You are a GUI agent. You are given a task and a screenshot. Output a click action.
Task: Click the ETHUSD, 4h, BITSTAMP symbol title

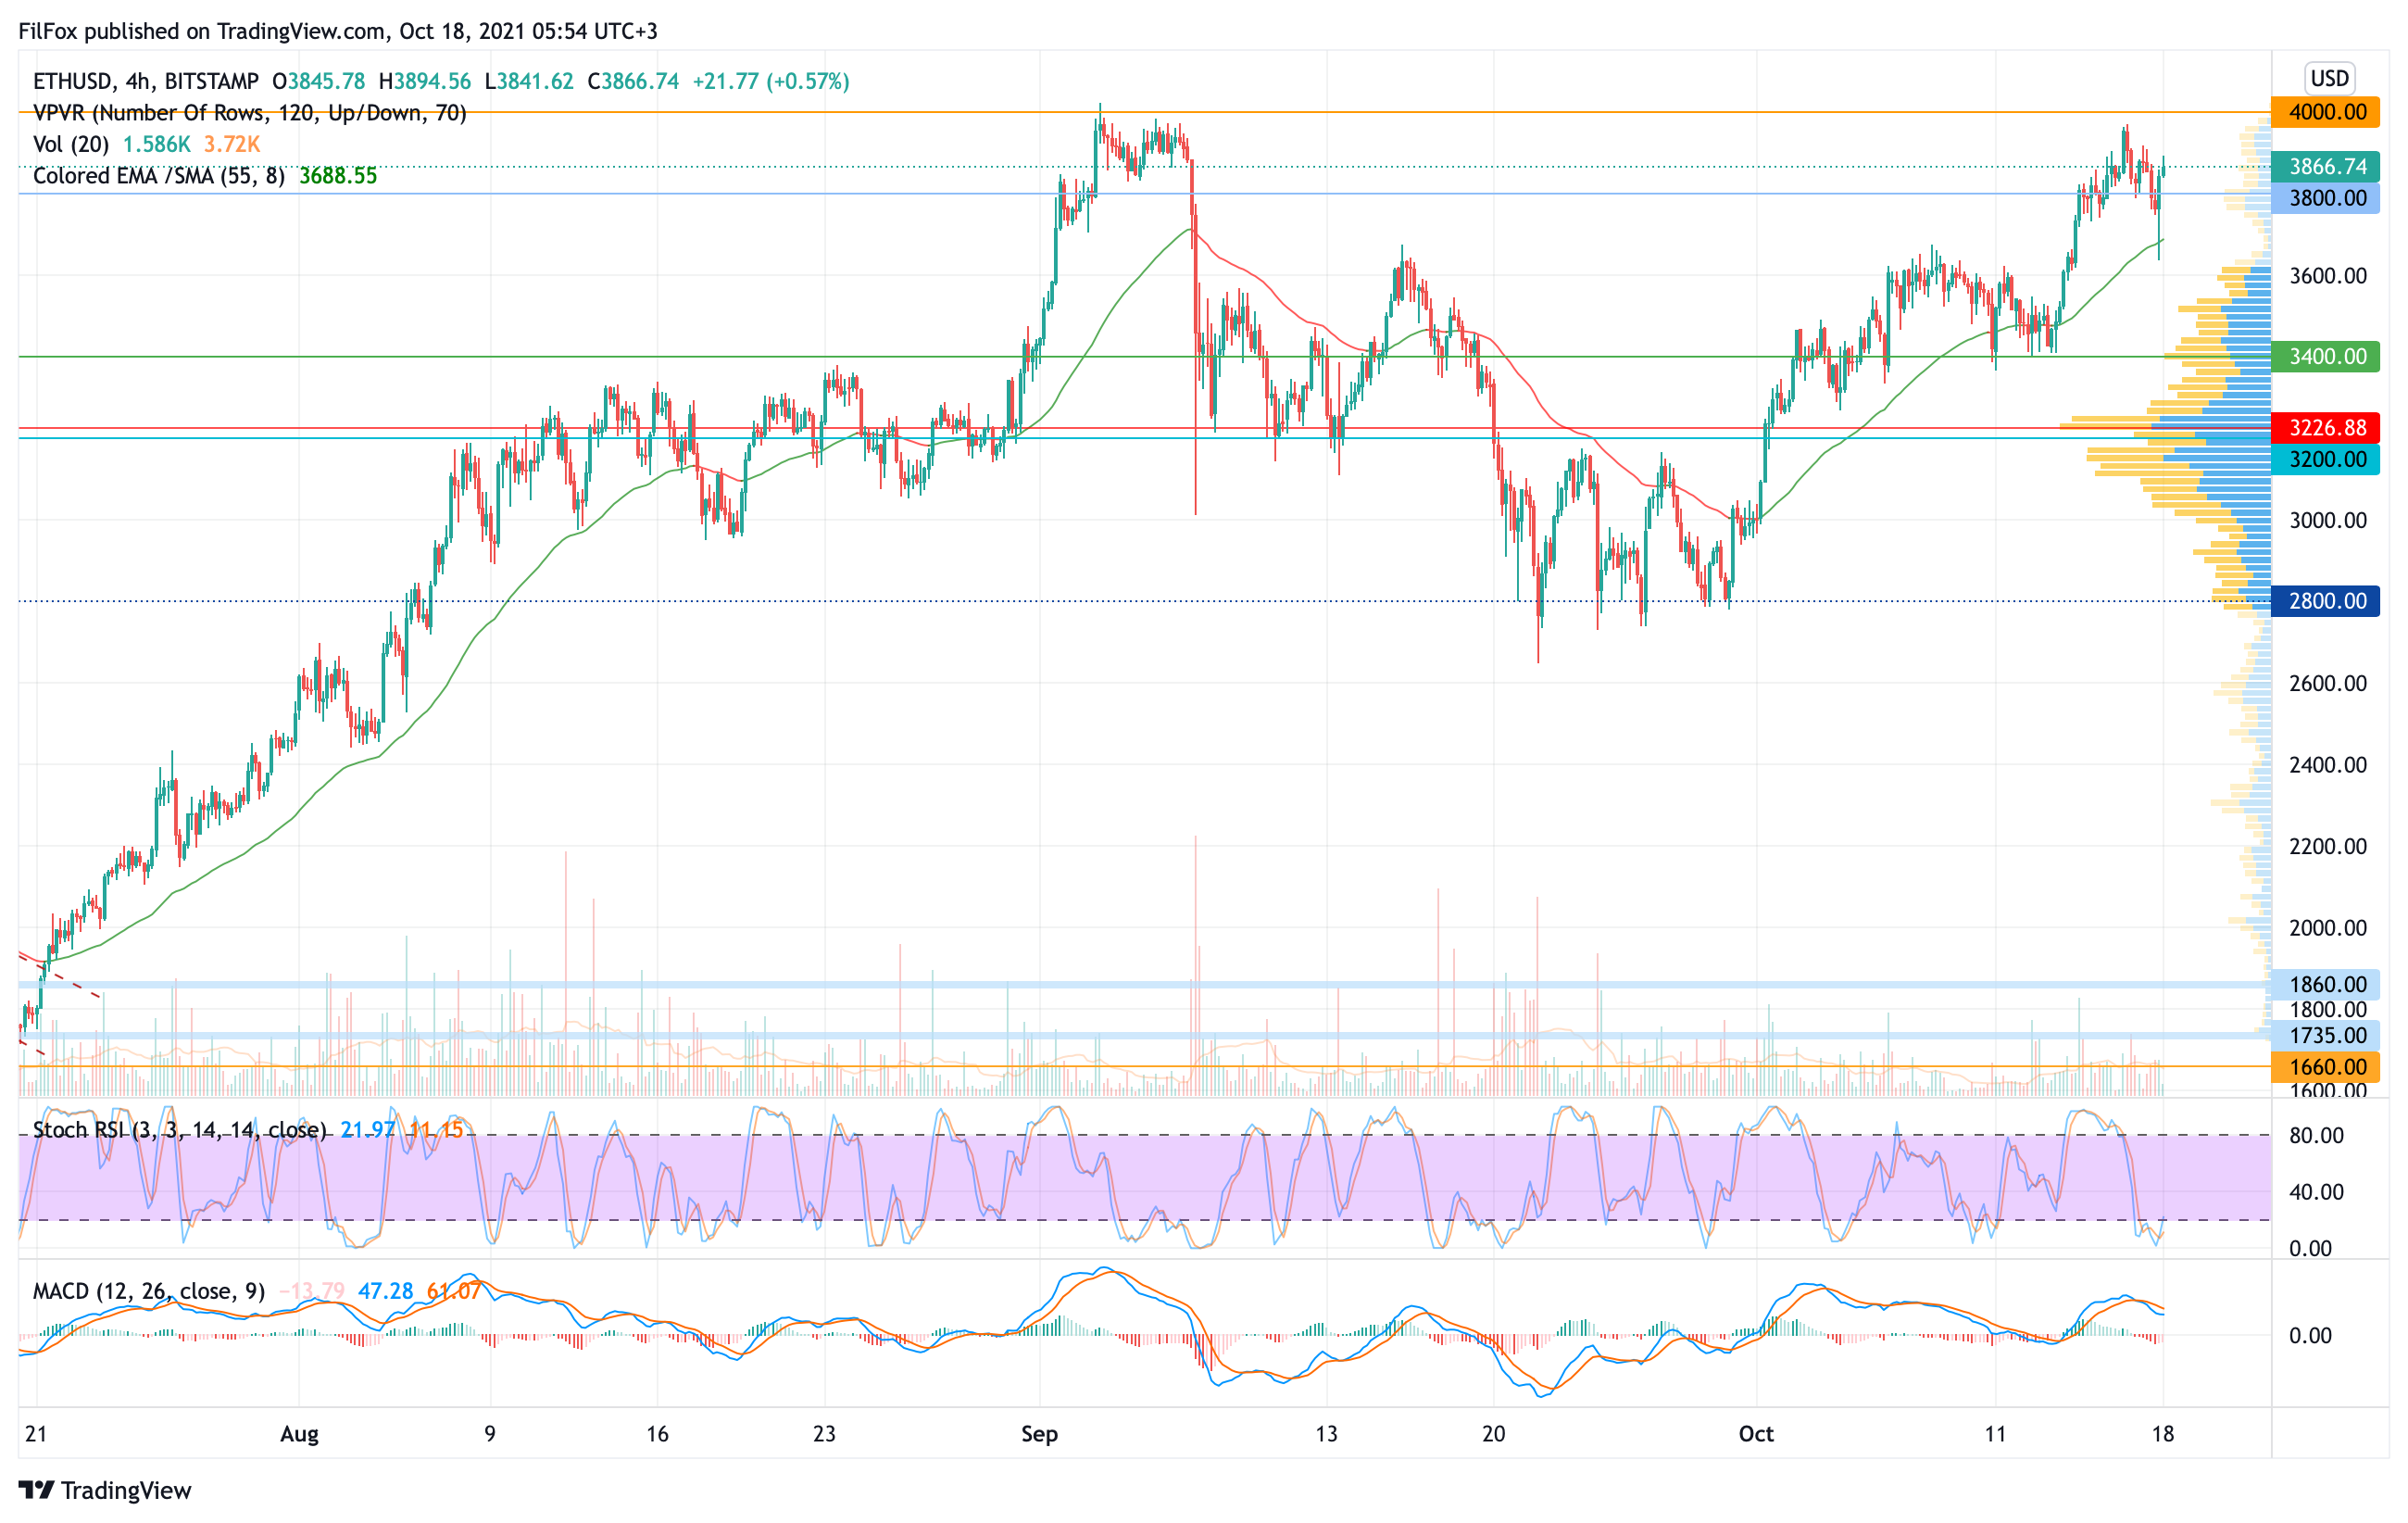[x=146, y=81]
